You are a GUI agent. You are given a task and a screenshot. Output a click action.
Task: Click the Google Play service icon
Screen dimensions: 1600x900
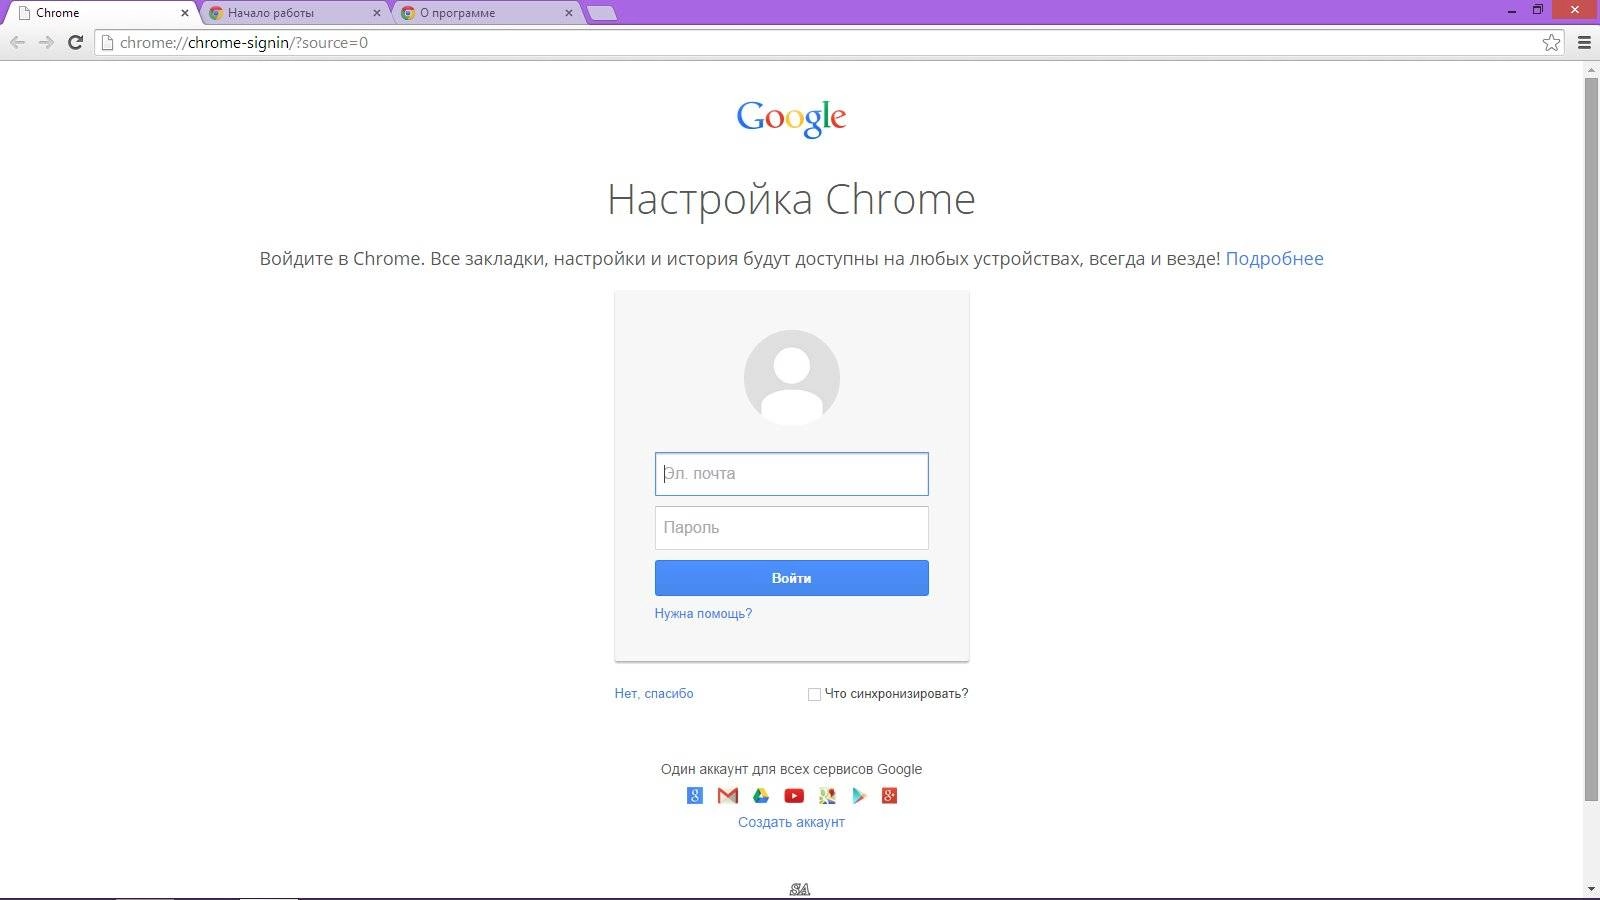pos(858,796)
